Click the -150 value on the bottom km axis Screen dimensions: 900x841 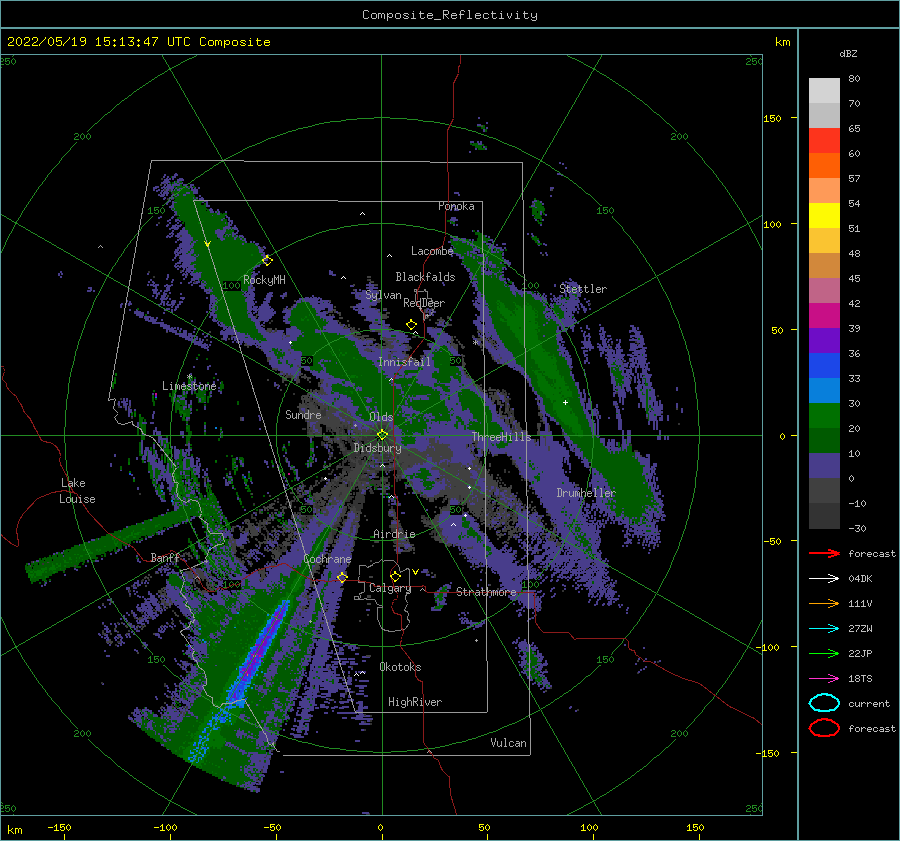tap(59, 827)
